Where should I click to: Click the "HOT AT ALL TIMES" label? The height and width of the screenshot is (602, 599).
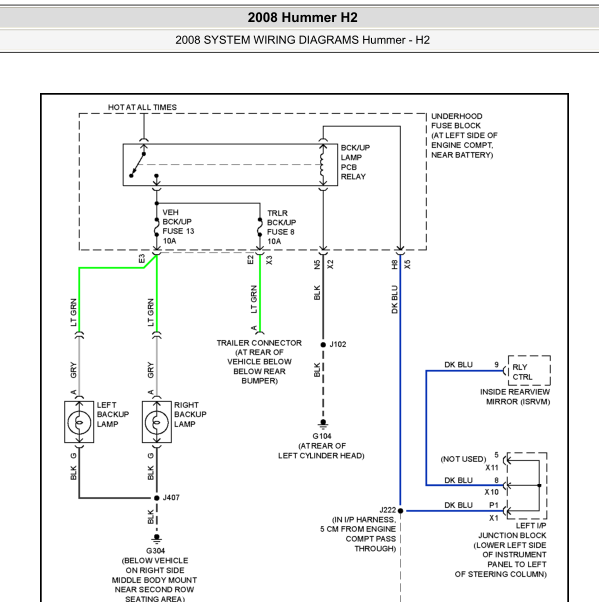click(x=142, y=107)
